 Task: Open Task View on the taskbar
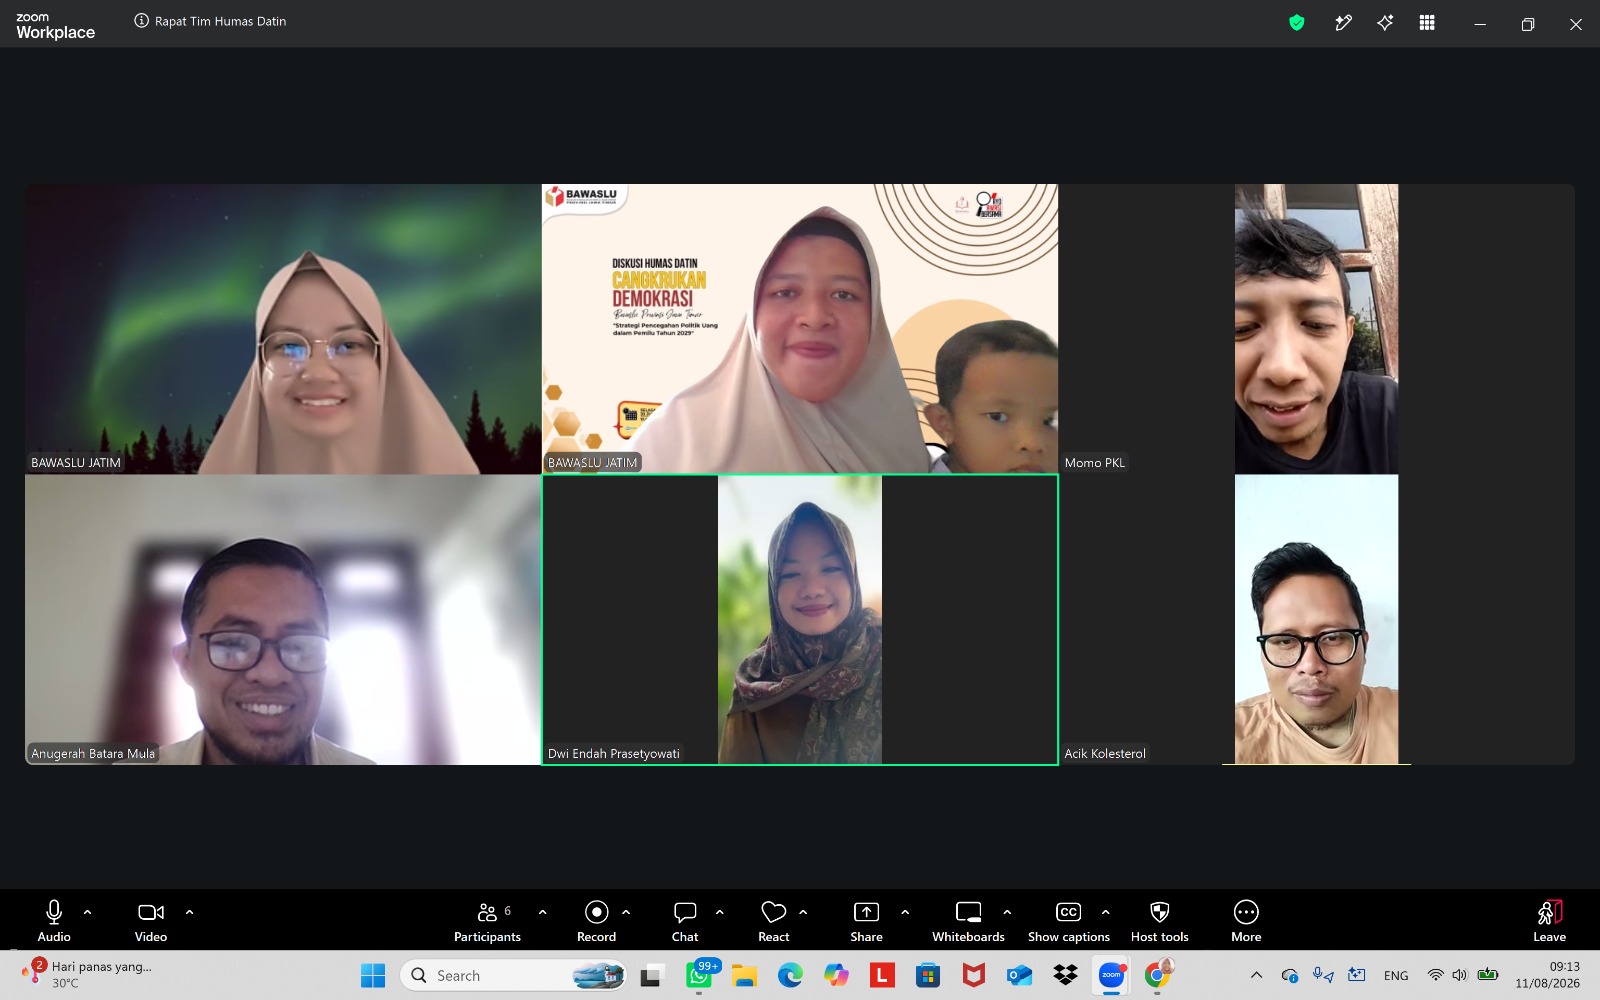click(652, 975)
